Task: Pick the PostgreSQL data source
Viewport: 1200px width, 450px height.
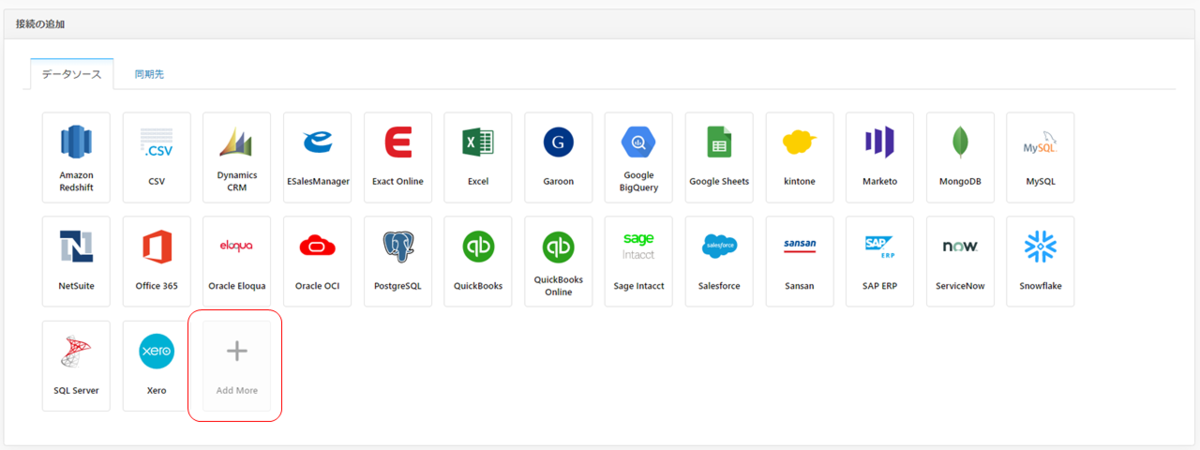Action: point(398,261)
